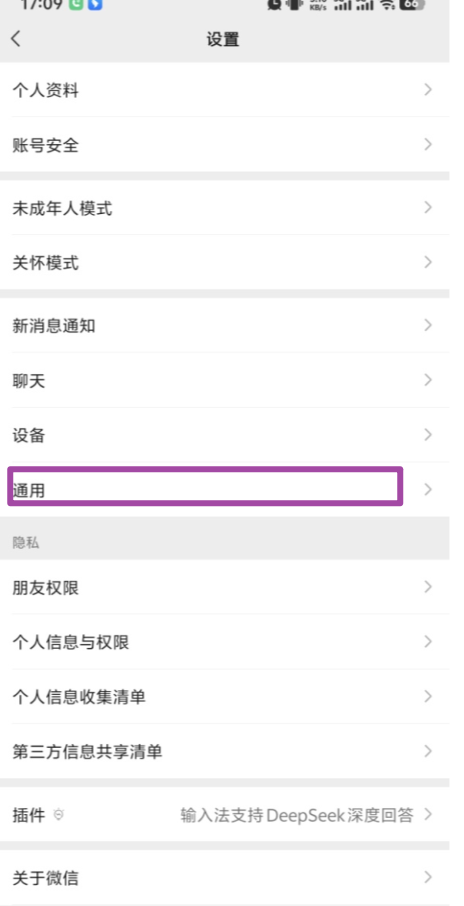View the 第三方信息共享清单 page

point(224,751)
